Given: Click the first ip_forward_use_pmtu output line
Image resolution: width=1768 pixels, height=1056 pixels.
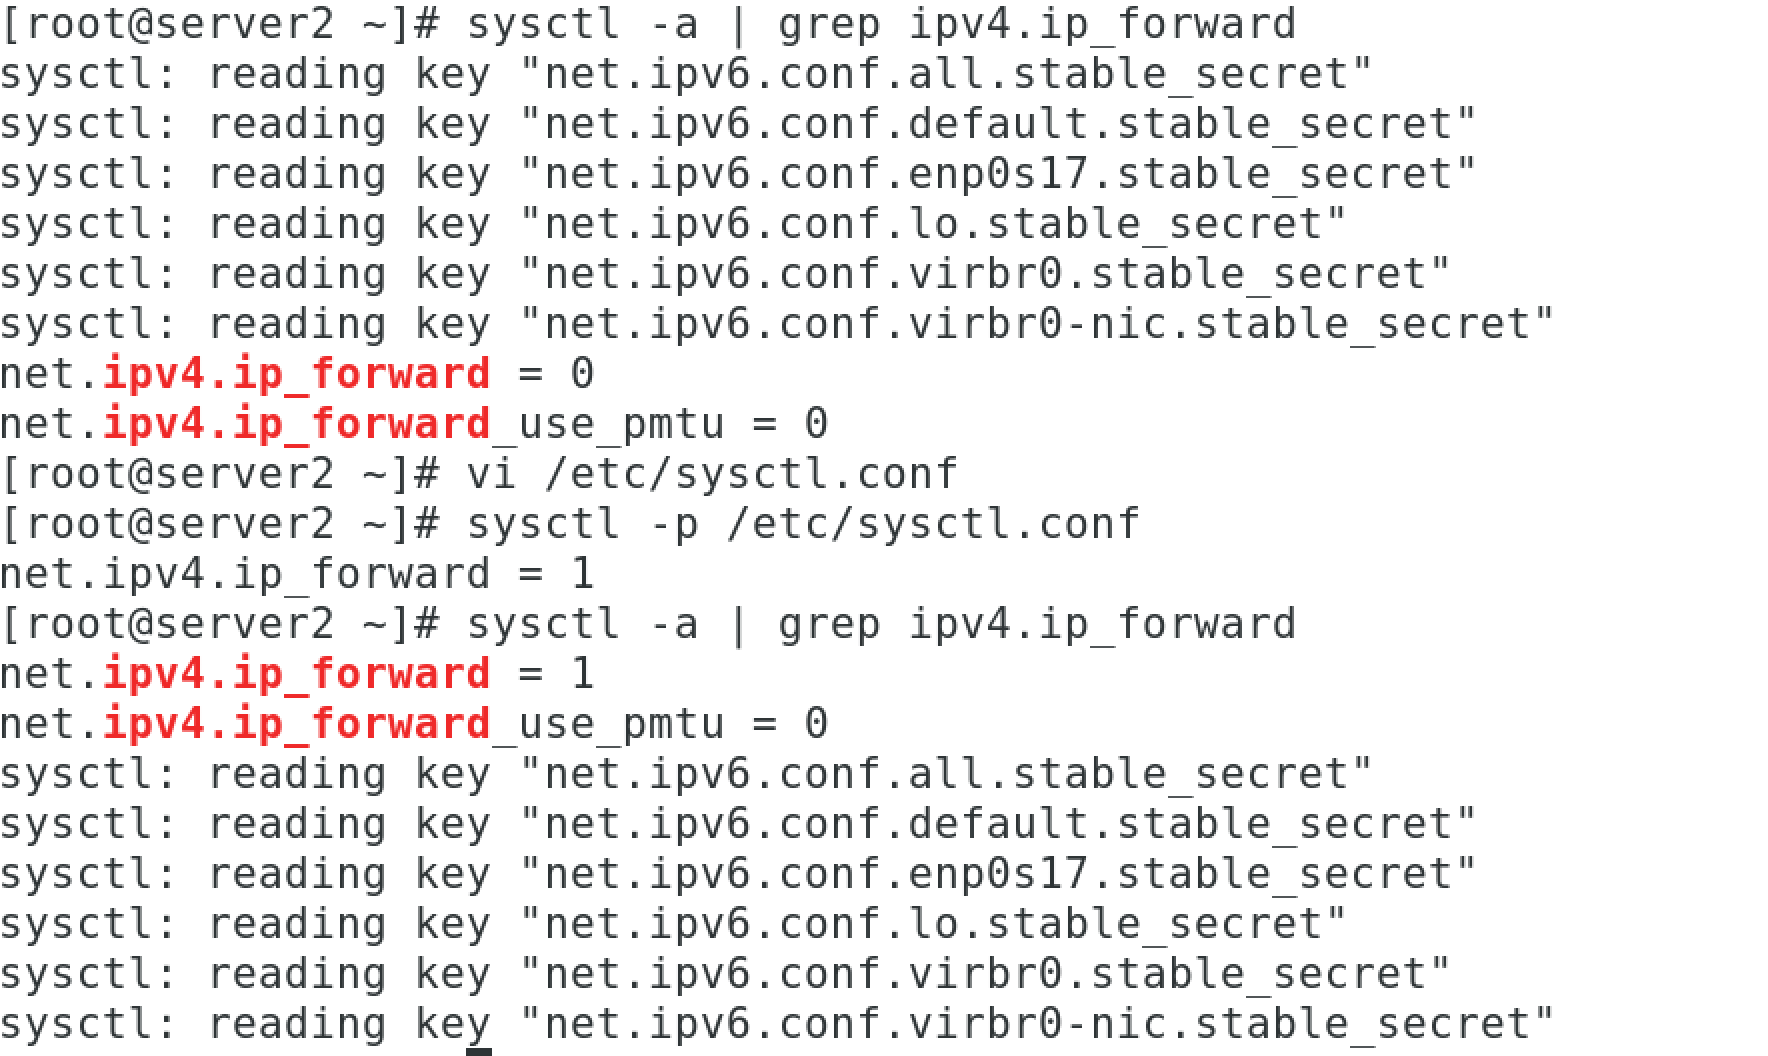Looking at the screenshot, I should point(413,423).
